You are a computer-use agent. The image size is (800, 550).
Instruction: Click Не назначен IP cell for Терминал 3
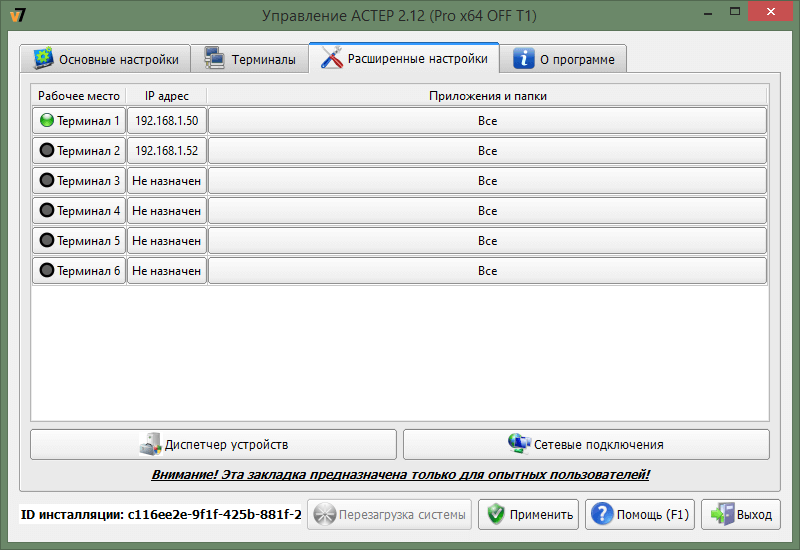click(x=167, y=181)
